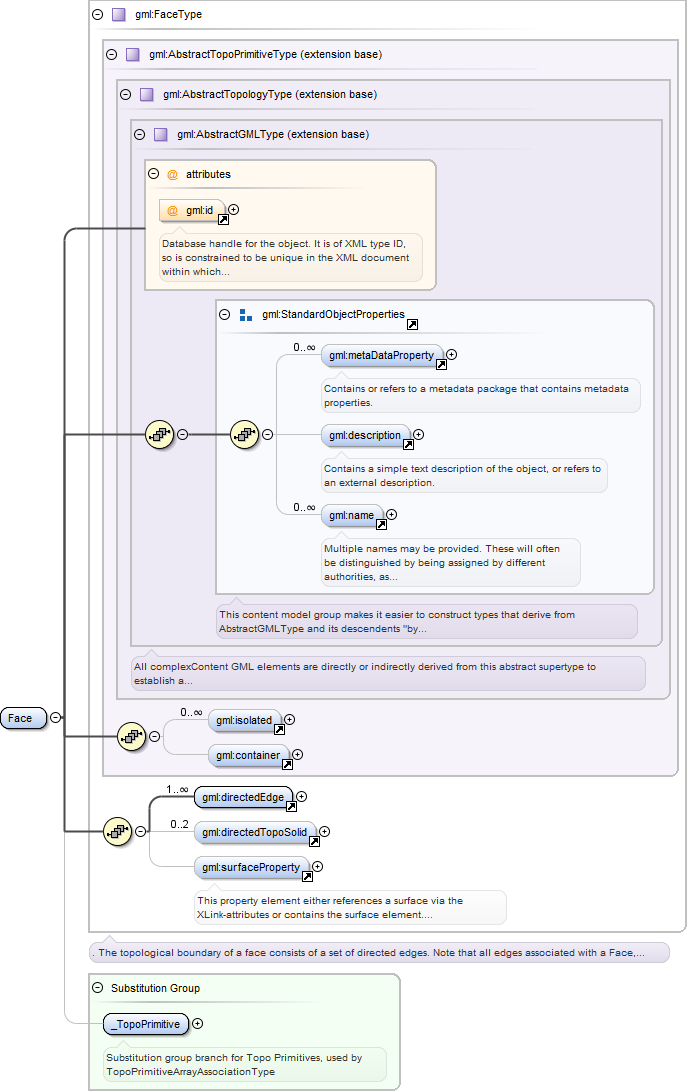This screenshot has height=1092, width=688.
Task: Select the gml:description element
Action: [366, 435]
